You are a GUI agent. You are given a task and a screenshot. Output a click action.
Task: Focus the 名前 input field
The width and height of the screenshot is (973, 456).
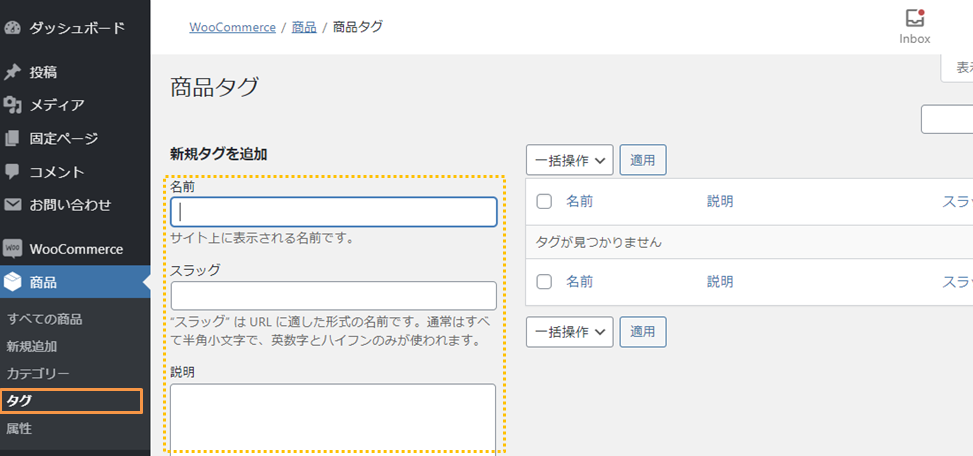(334, 212)
